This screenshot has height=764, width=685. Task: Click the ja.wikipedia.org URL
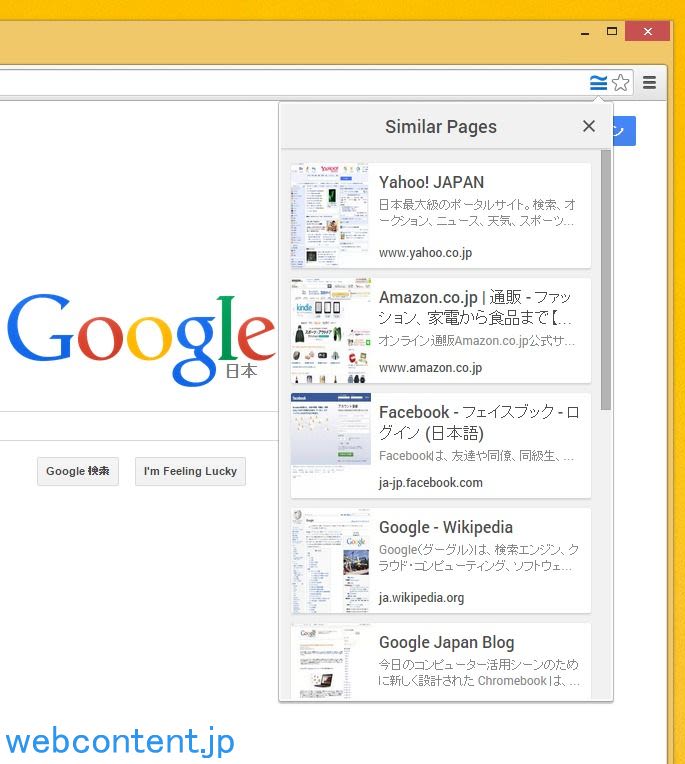(x=421, y=598)
